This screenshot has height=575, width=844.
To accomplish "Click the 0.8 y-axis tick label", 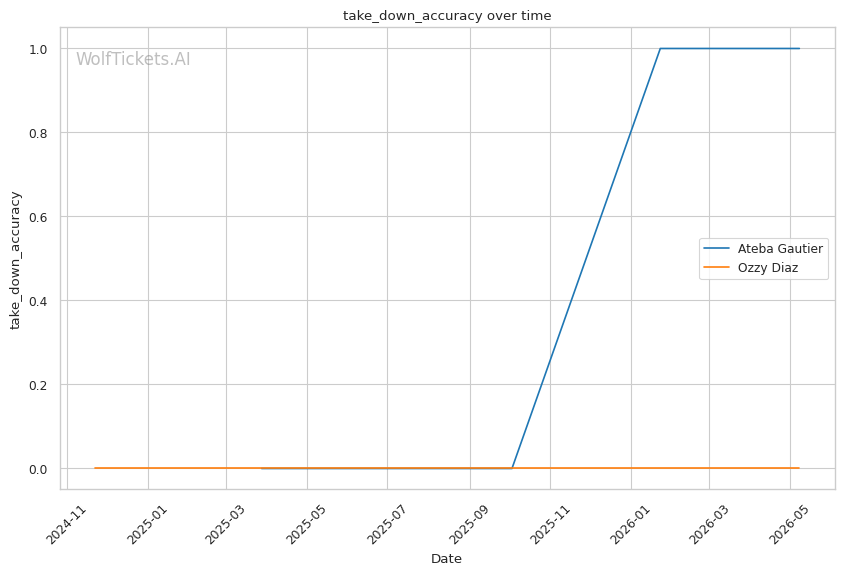I will pos(38,133).
